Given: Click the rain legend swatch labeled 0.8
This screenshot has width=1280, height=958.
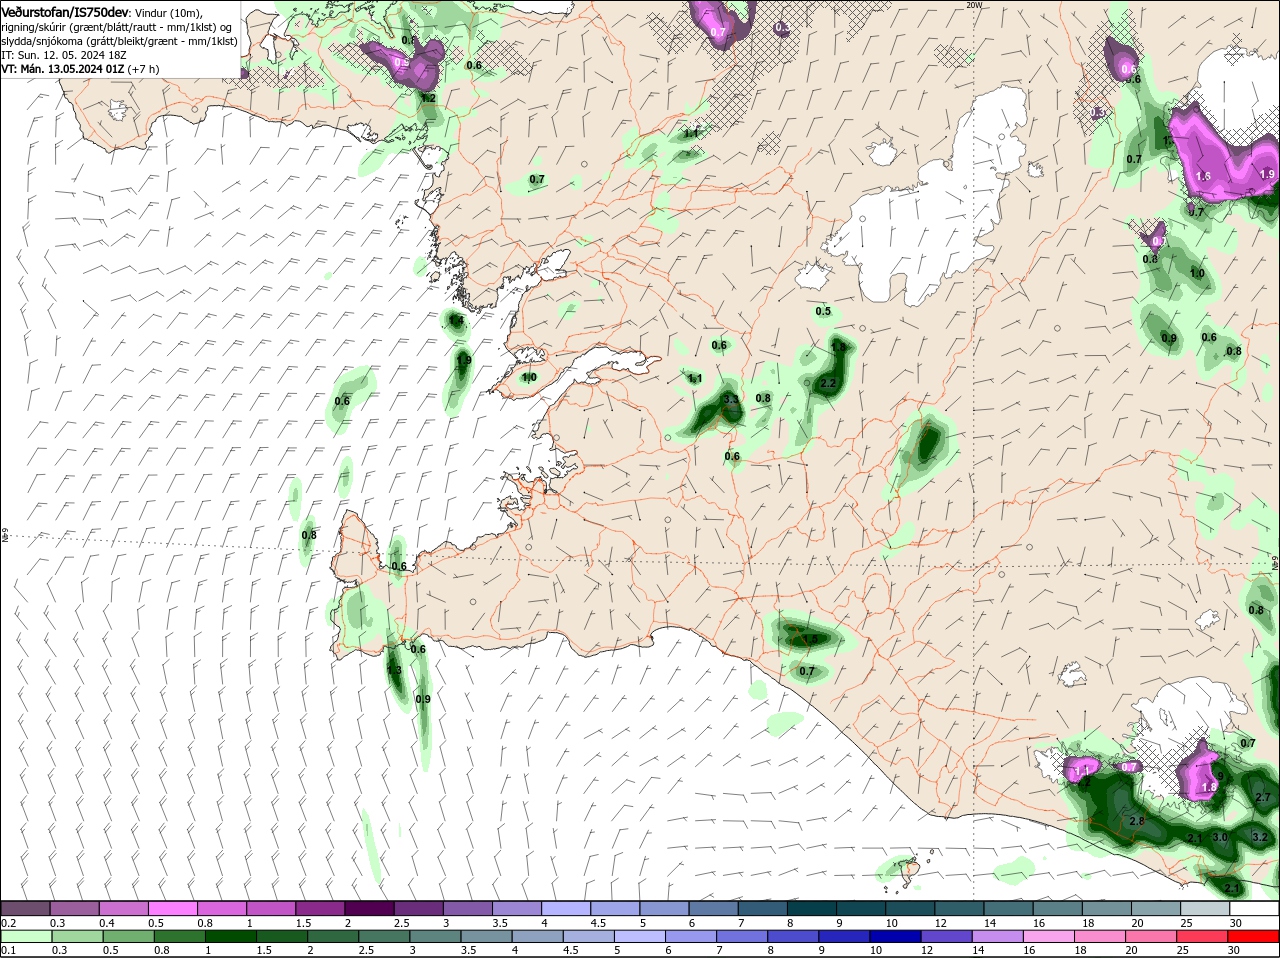Looking at the screenshot, I should click(179, 936).
